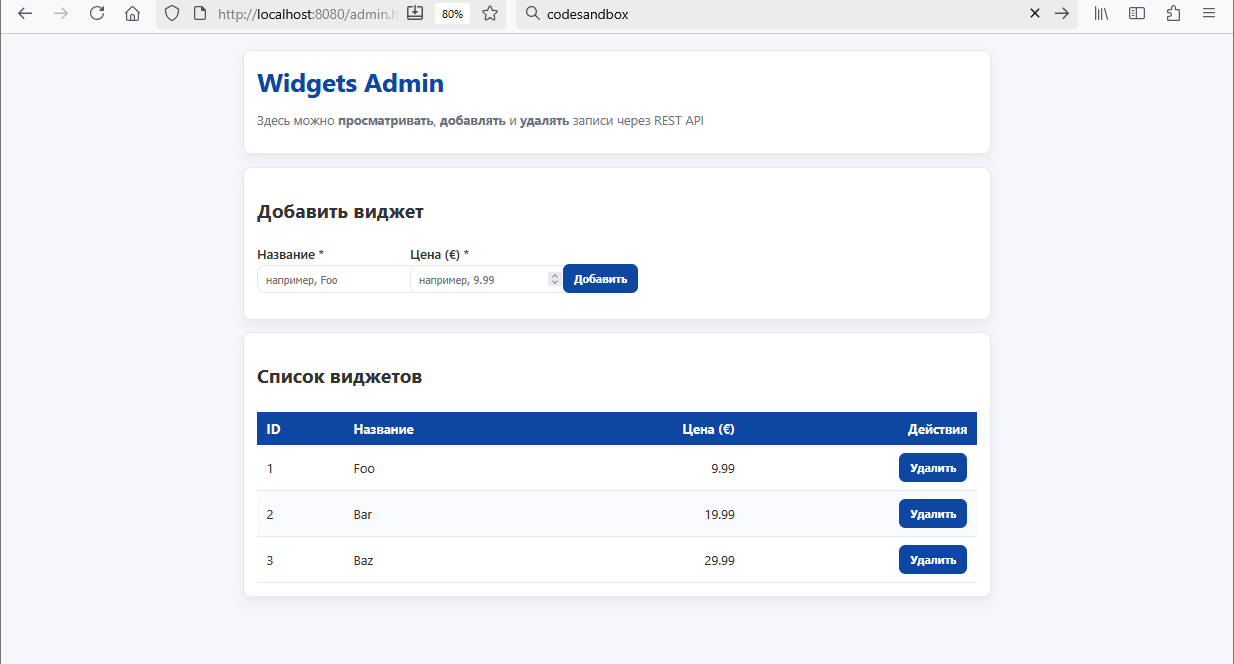Image resolution: width=1234 pixels, height=664 pixels.
Task: Open the Extensions puzzle icon
Action: 1173,14
